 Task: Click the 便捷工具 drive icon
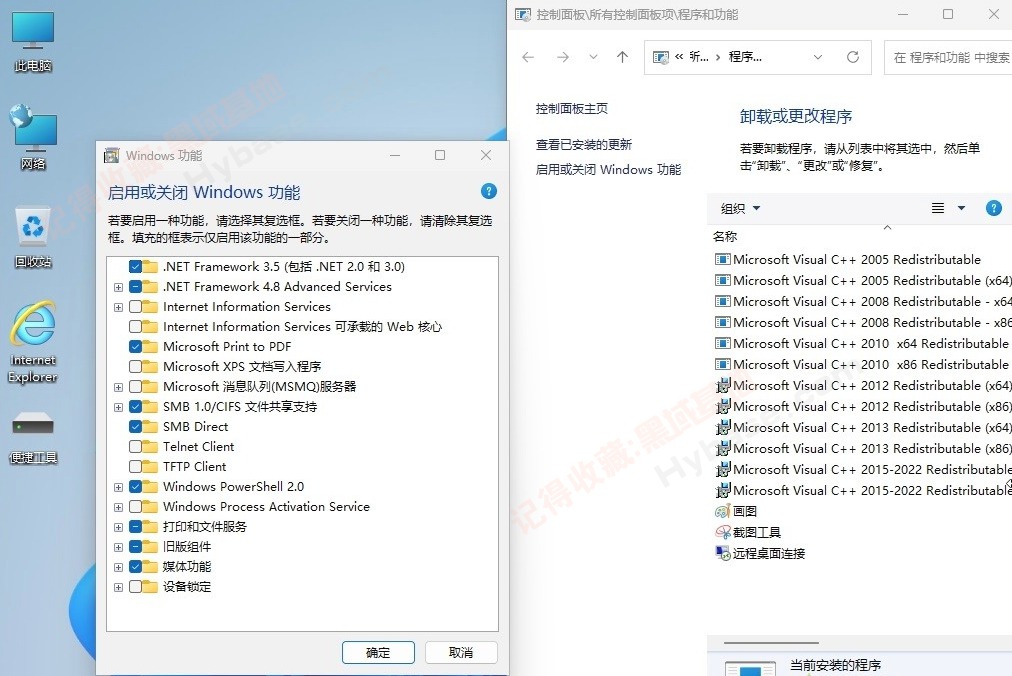pyautogui.click(x=33, y=438)
